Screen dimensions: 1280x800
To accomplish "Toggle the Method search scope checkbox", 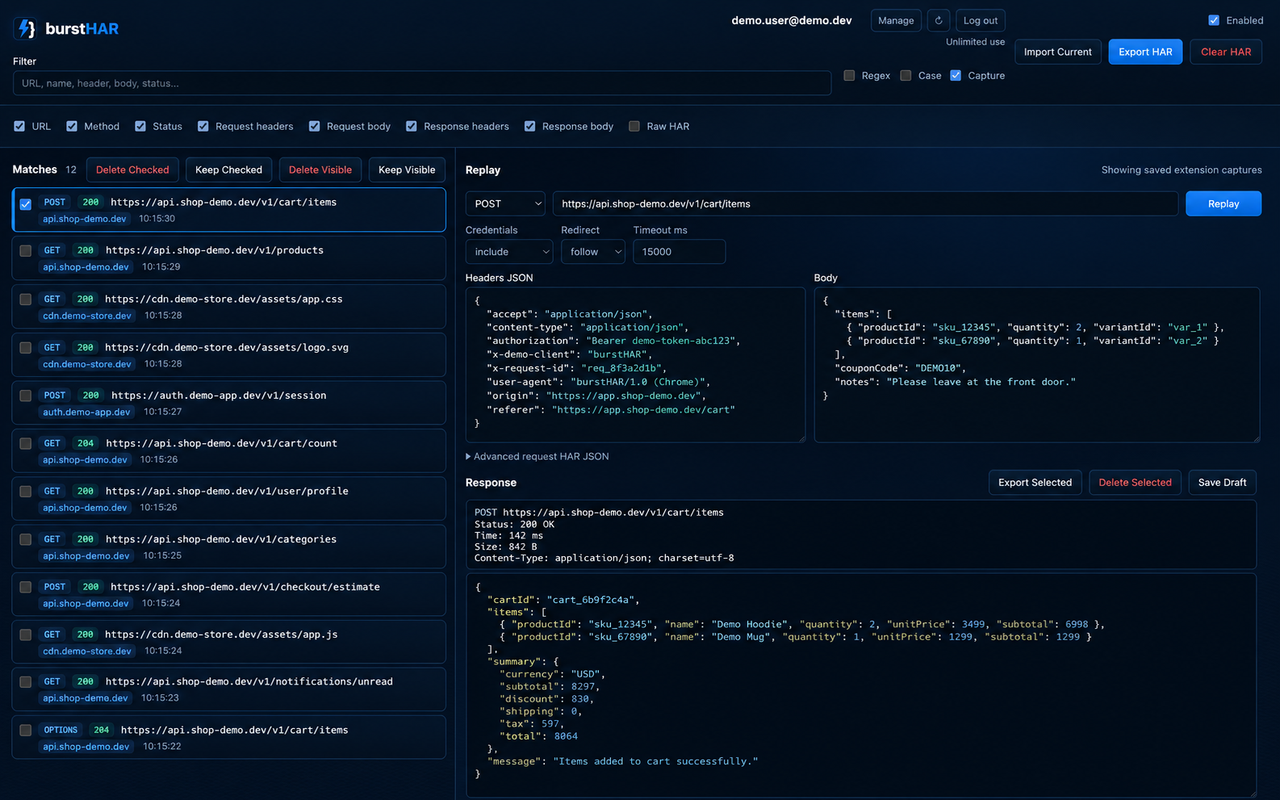I will click(72, 126).
